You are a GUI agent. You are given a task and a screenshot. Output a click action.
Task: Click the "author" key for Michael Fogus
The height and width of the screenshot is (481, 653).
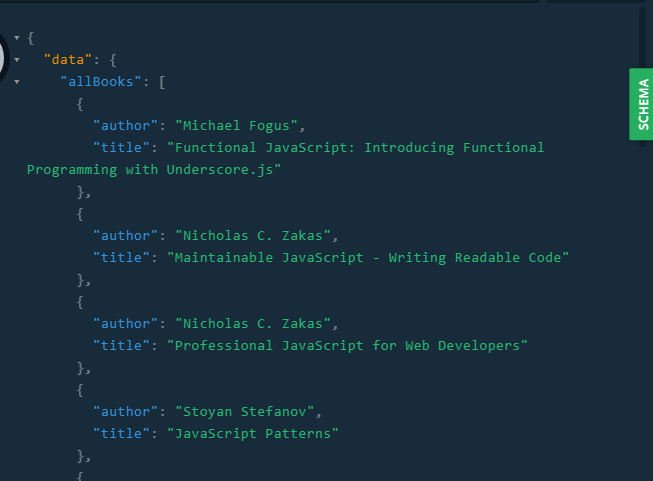pyautogui.click(x=126, y=126)
